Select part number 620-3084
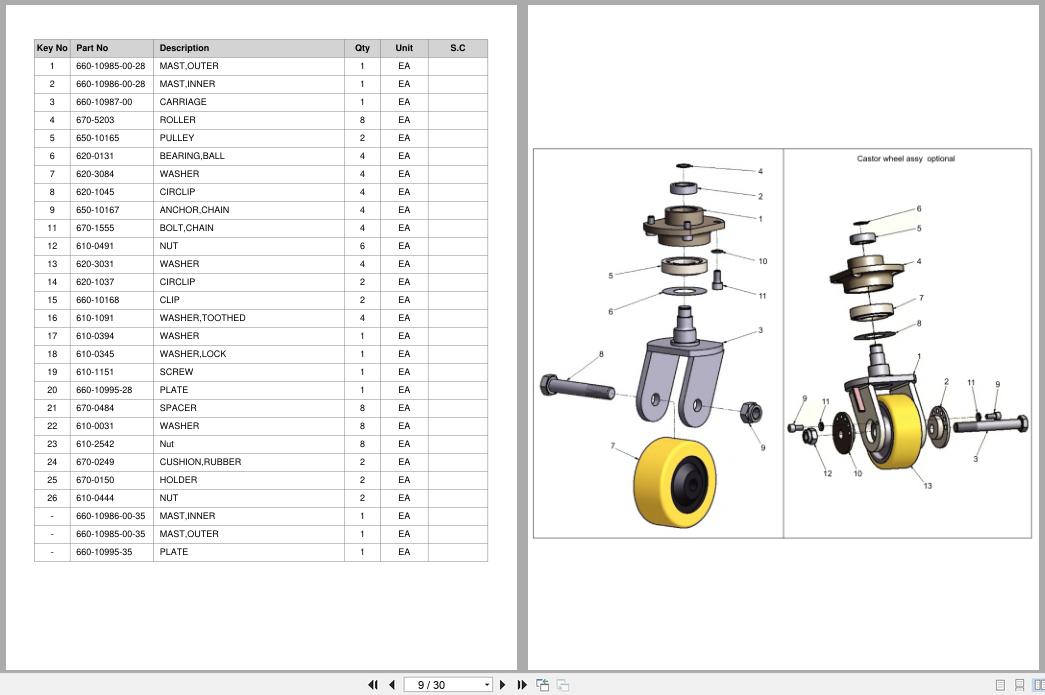Image resolution: width=1045 pixels, height=695 pixels. (95, 174)
